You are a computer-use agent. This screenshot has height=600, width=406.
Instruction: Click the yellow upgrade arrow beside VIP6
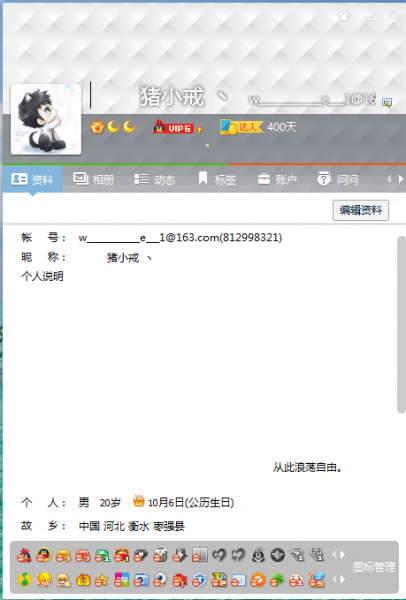coord(199,130)
